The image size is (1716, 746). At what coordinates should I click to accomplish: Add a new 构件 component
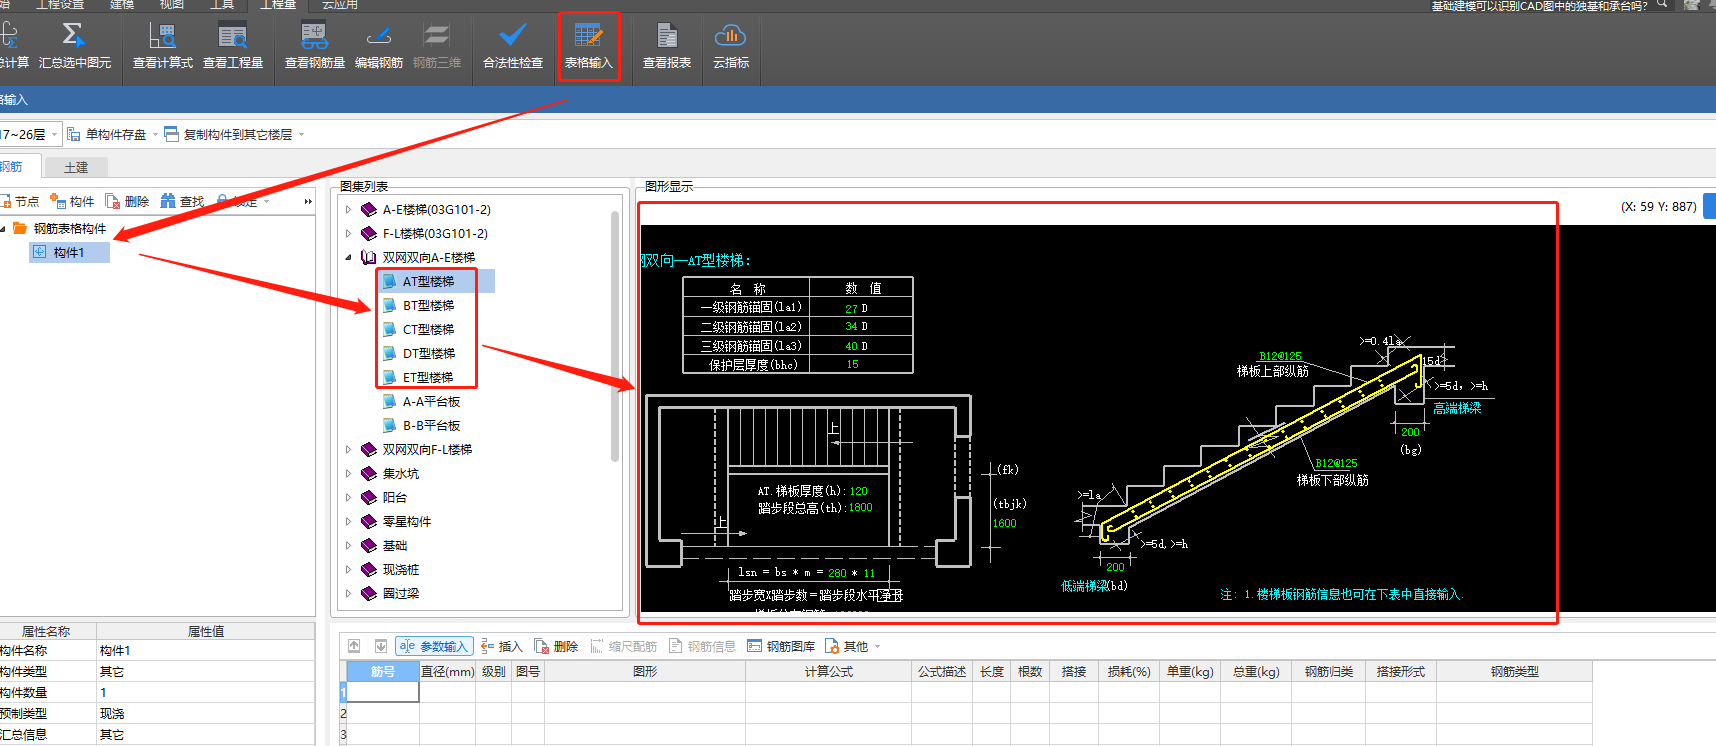point(72,201)
